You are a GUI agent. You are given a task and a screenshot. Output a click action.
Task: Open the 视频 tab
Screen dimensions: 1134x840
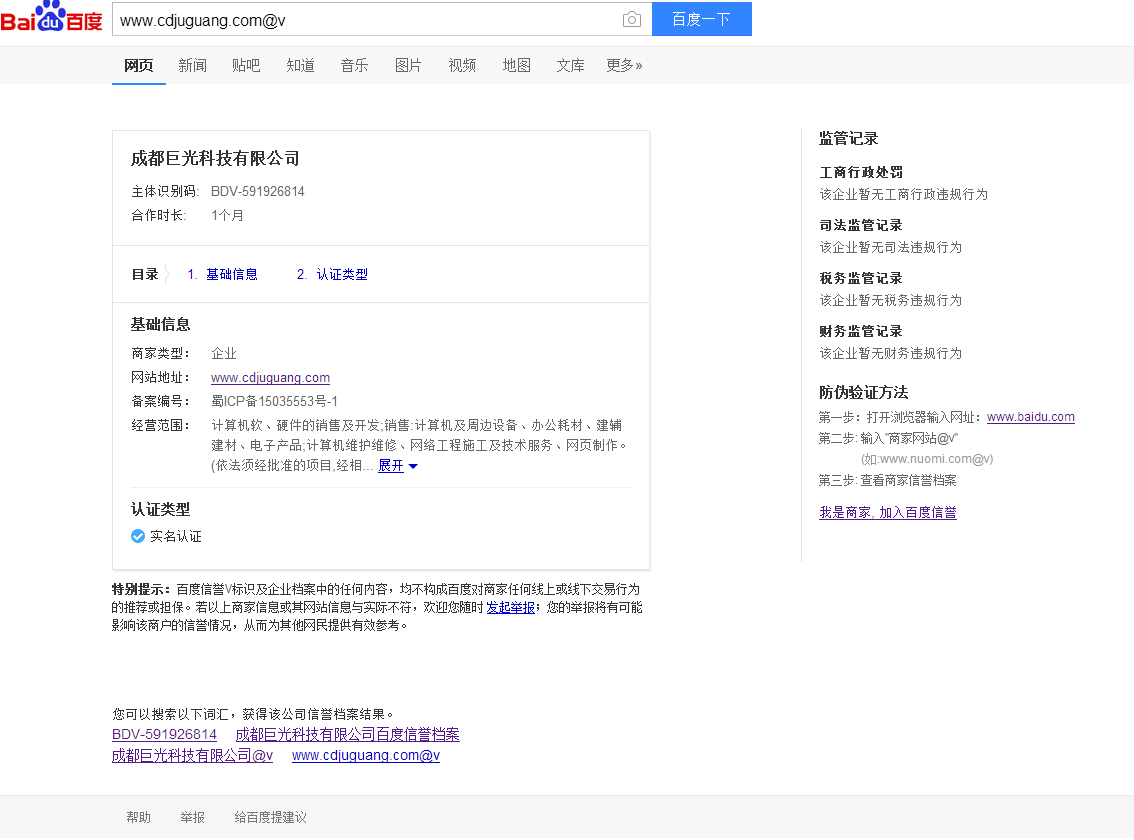point(462,66)
